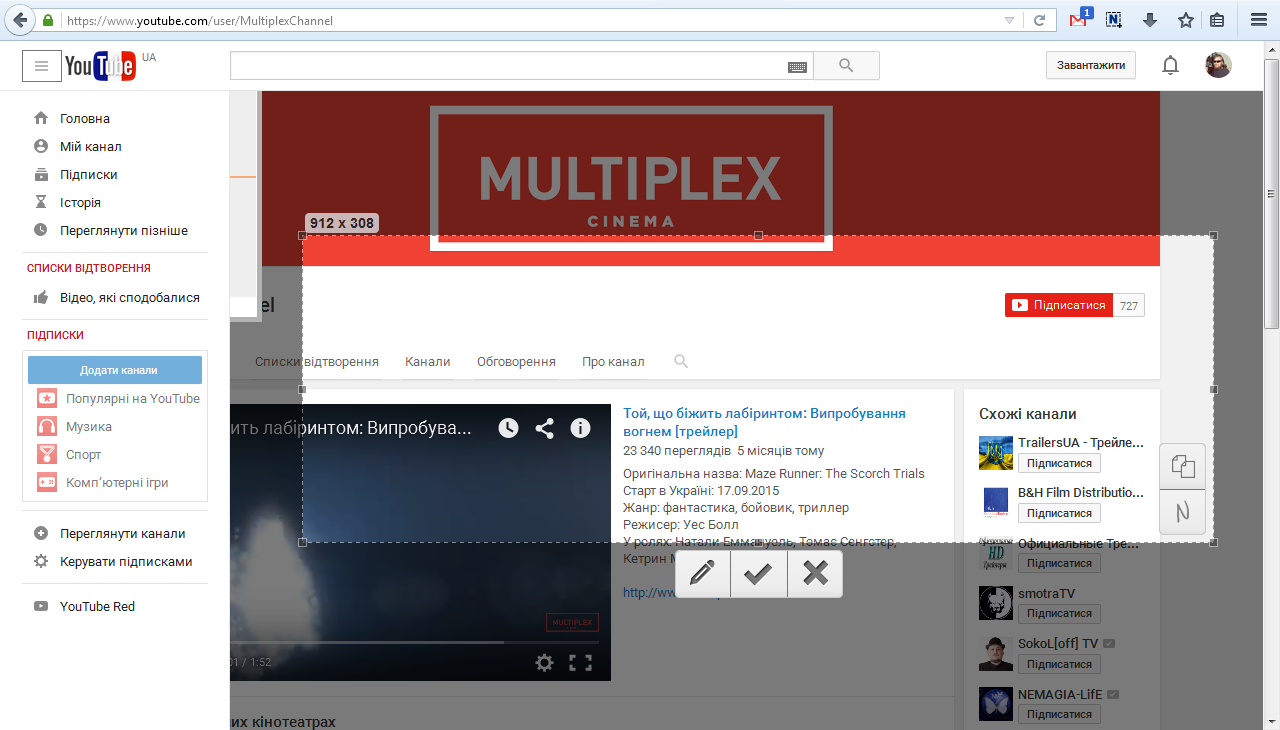Open the video player settings gear
This screenshot has width=1280, height=730.
click(544, 662)
